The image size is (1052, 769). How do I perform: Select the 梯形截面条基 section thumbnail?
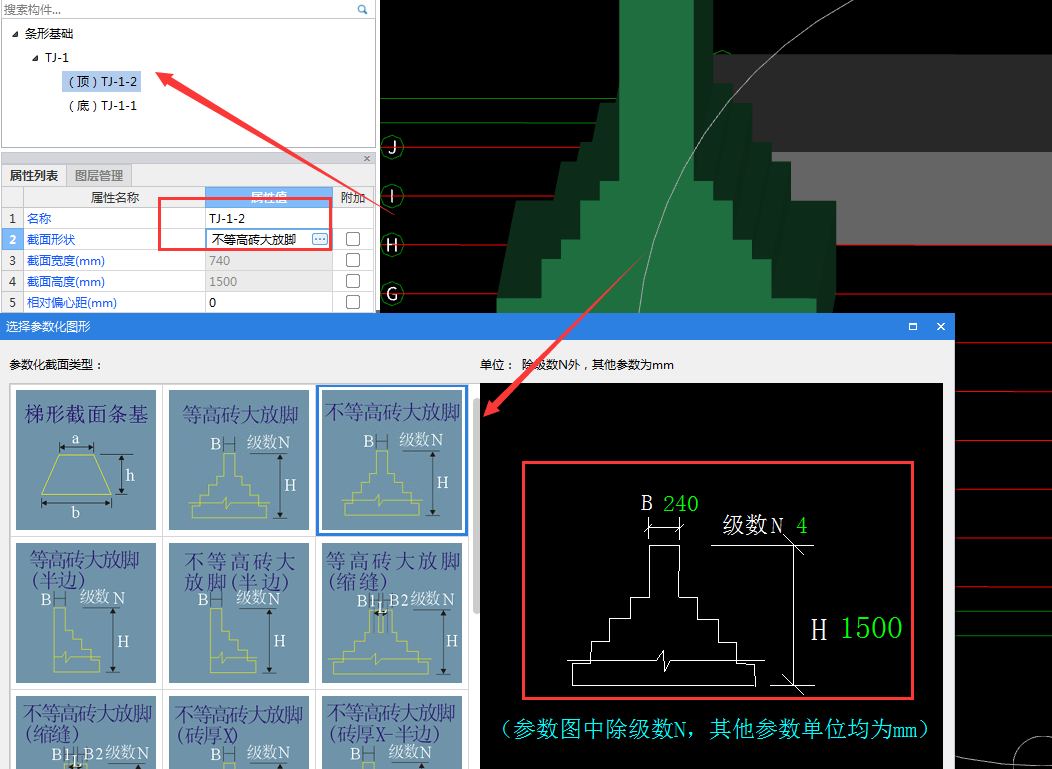click(86, 460)
